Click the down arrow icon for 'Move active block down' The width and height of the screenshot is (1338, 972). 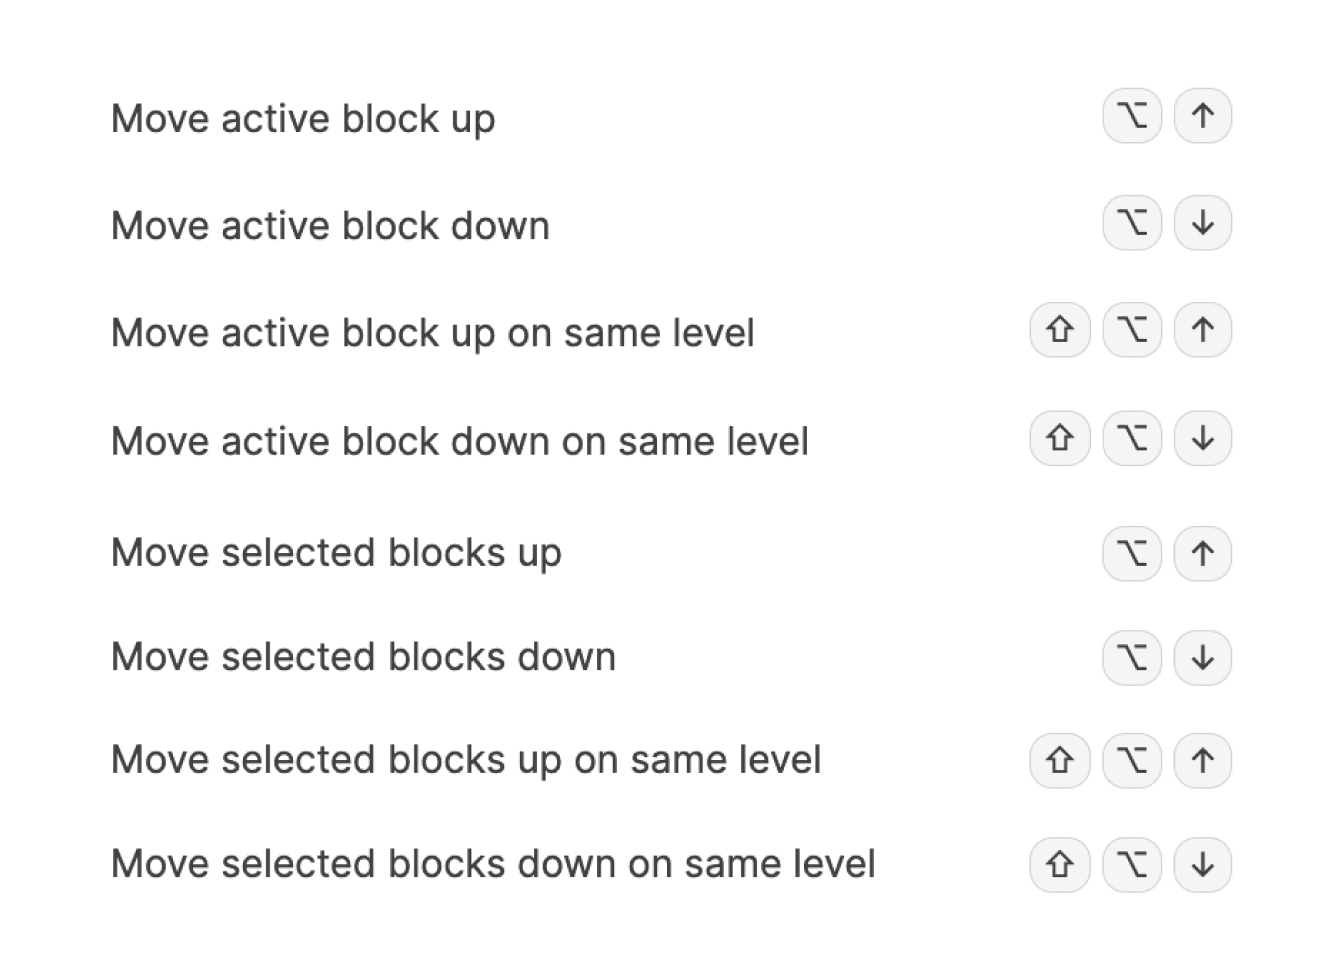1202,224
